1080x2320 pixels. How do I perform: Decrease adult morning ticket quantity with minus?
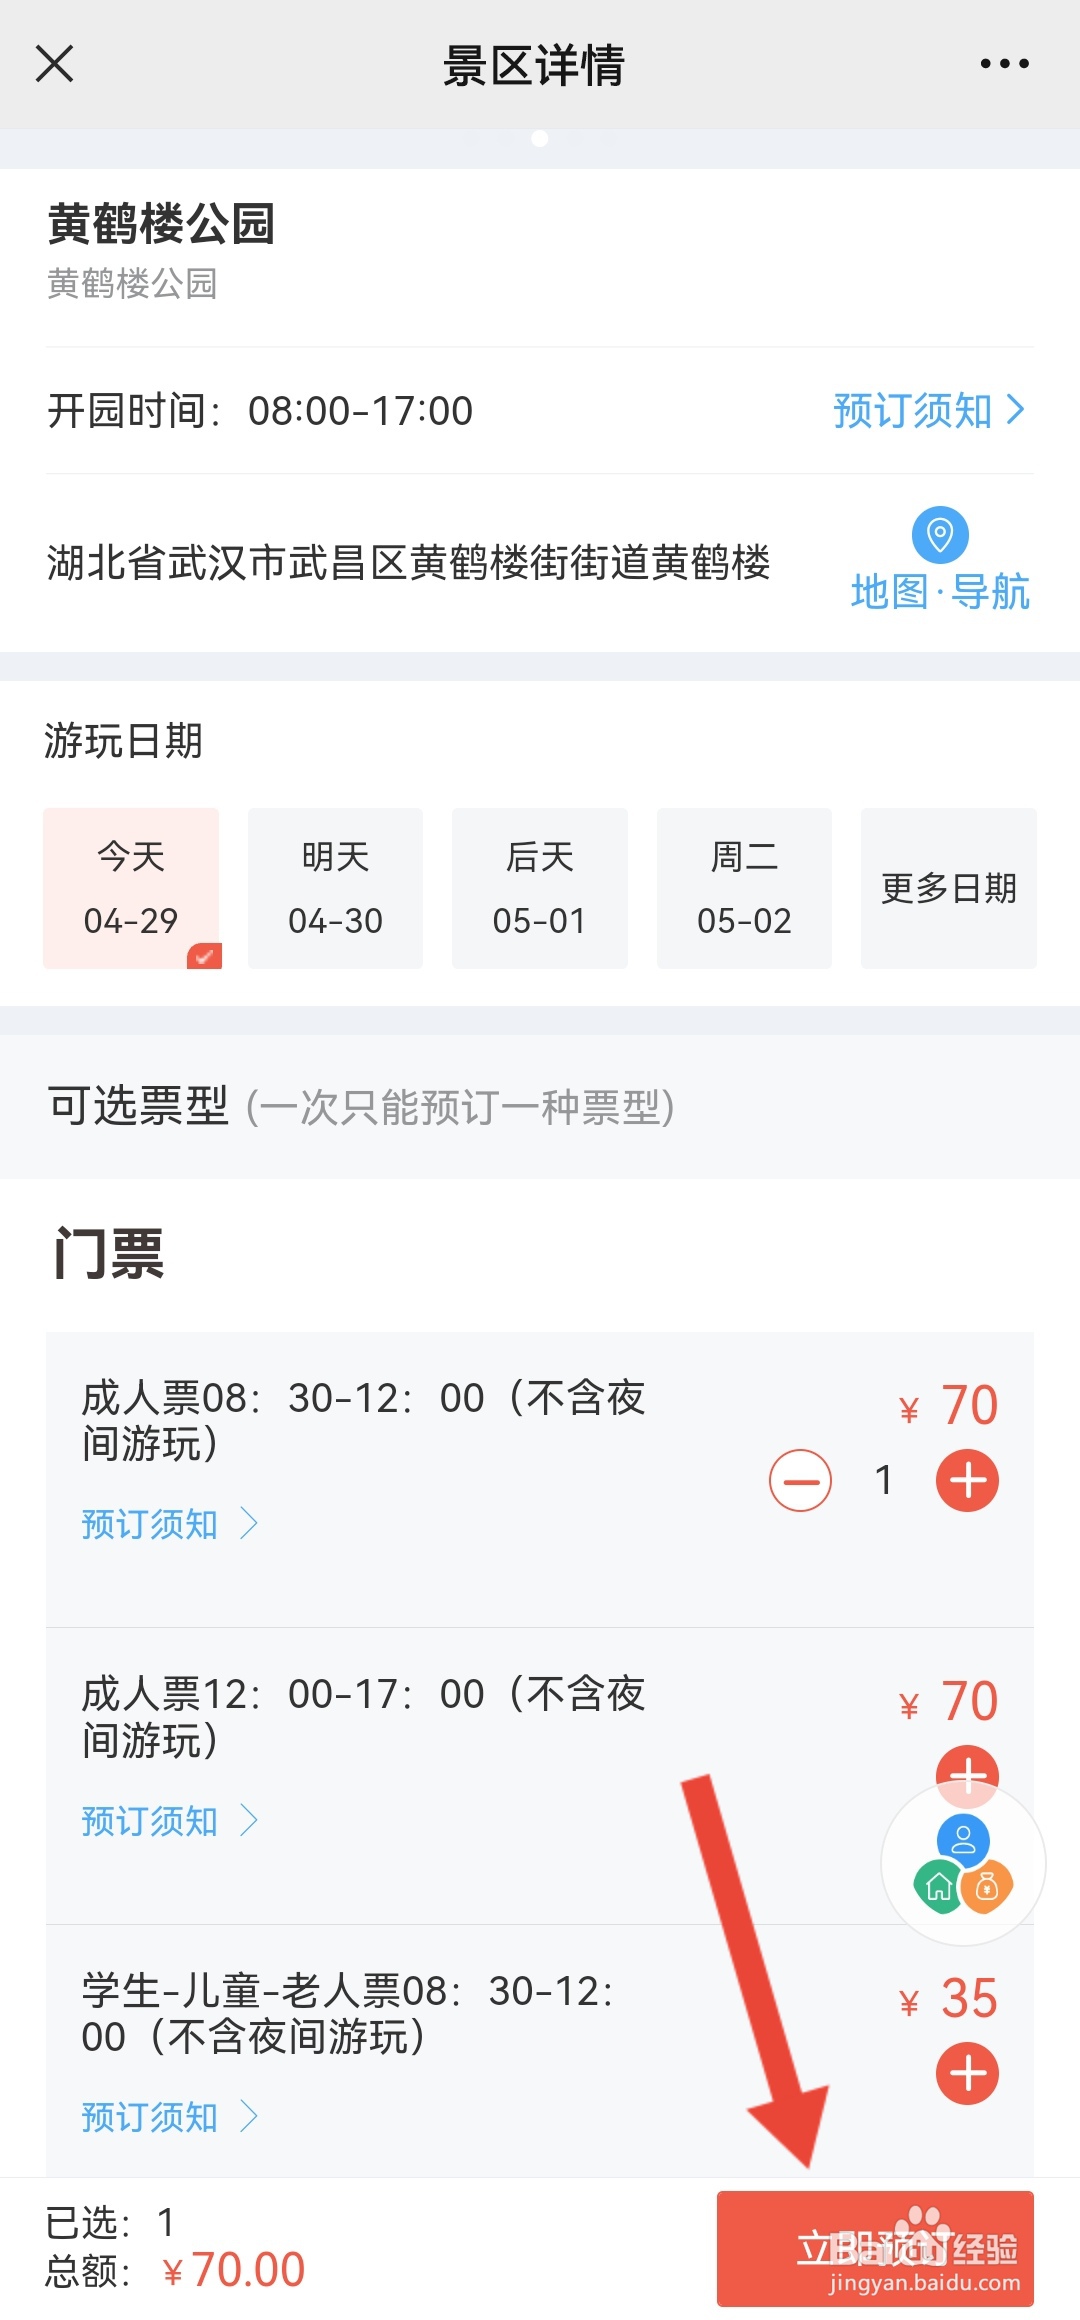[x=800, y=1480]
